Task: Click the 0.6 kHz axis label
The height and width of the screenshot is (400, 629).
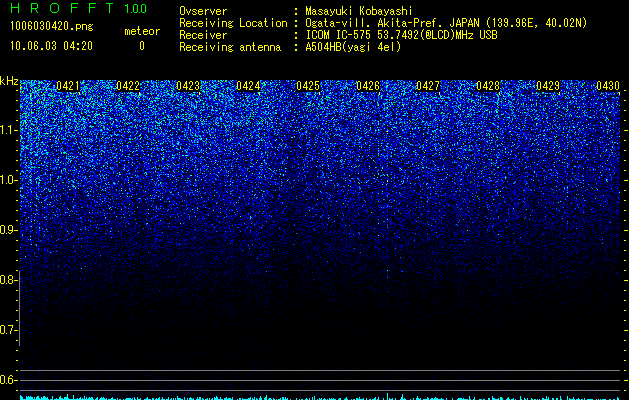Action: pos(8,380)
